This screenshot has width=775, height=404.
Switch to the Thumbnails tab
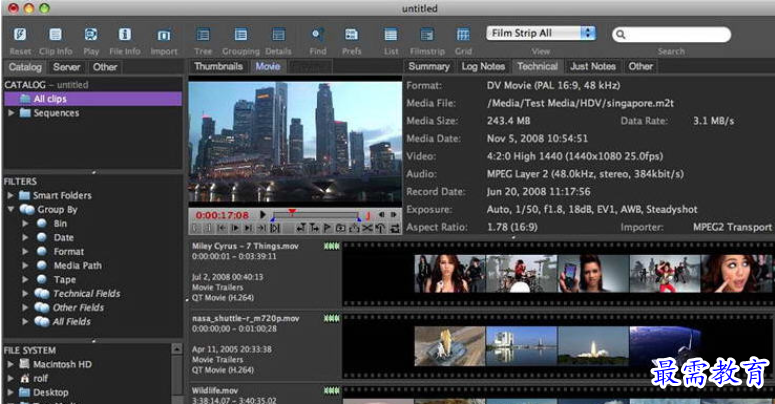click(x=218, y=66)
